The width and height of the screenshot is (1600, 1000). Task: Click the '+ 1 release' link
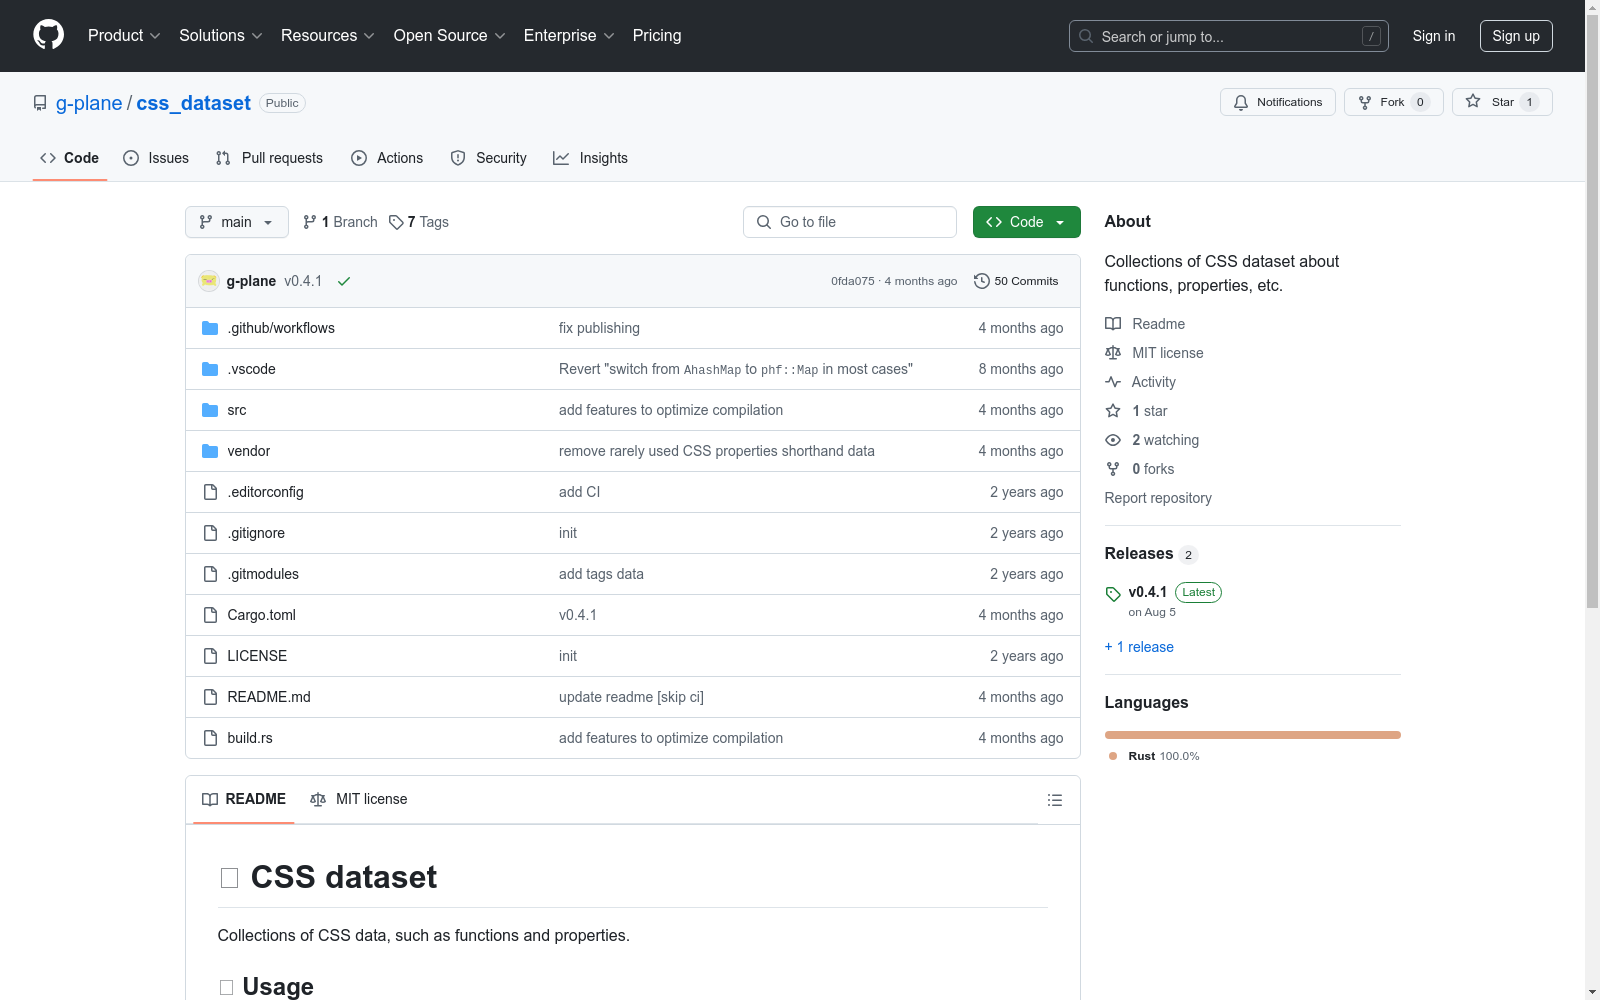point(1139,647)
